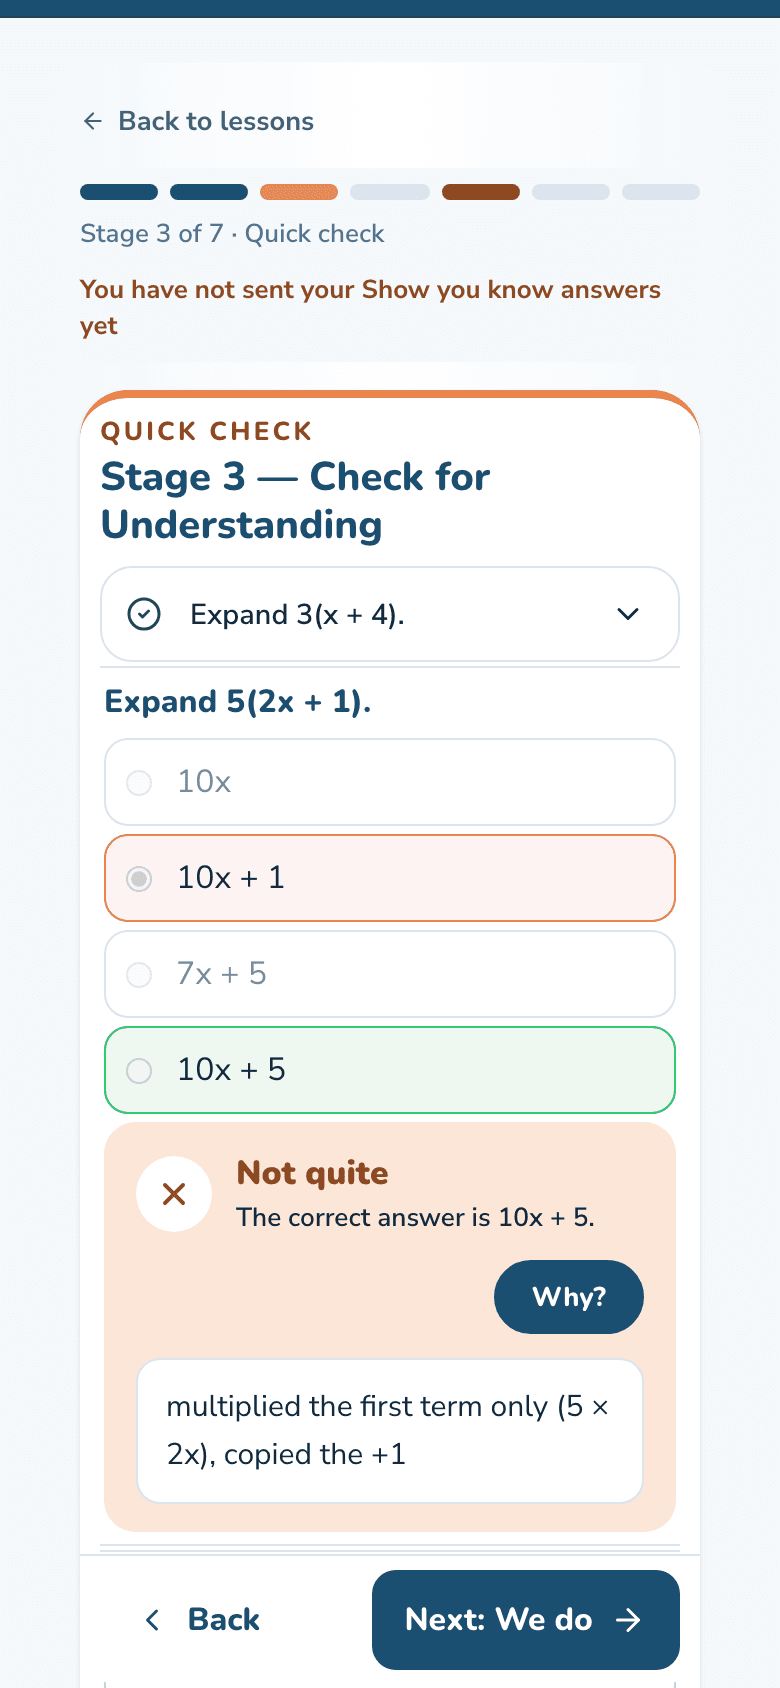
Task: Jump to the brown stage 5 segment
Action: pos(481,192)
